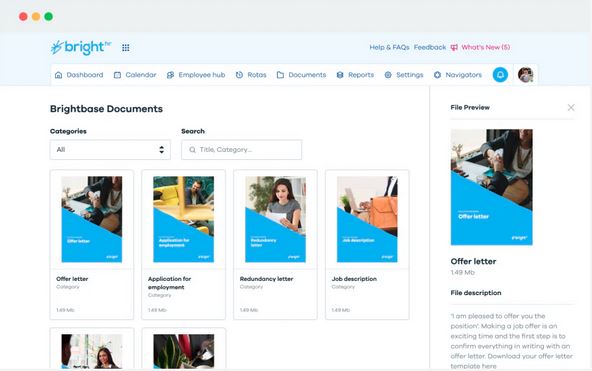
Task: Open the Help & FAQs link
Action: [x=389, y=47]
